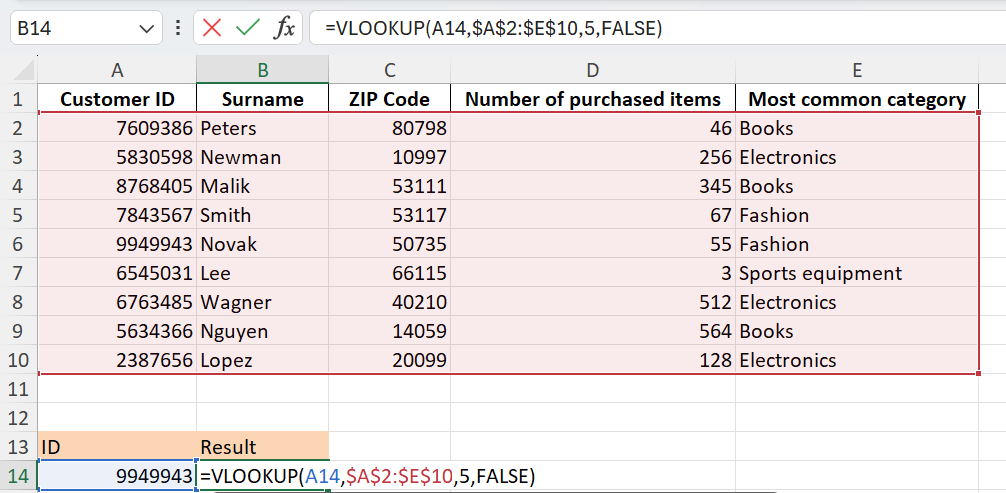The image size is (1006, 493).
Task: Select Books category cell in Peters row
Action: pos(857,128)
